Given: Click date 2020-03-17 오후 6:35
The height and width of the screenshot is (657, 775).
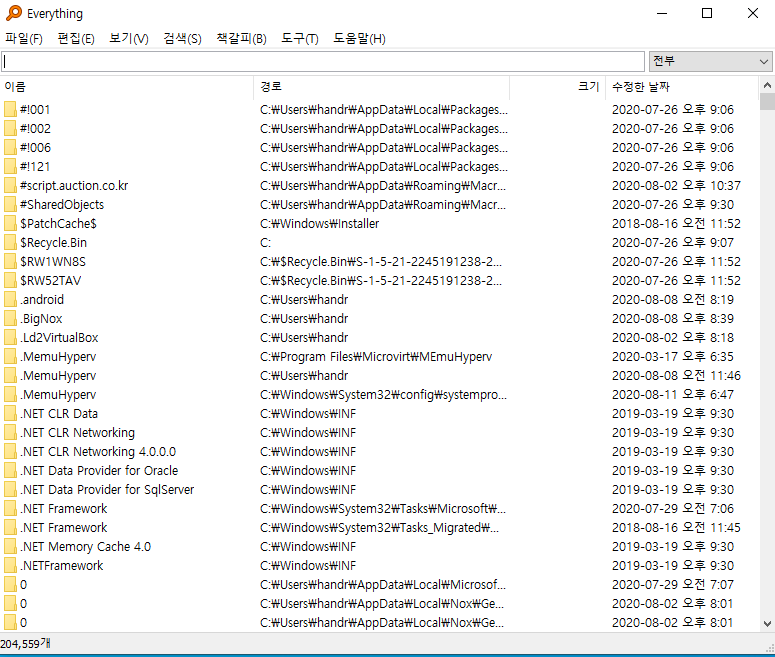Looking at the screenshot, I should coord(673,357).
